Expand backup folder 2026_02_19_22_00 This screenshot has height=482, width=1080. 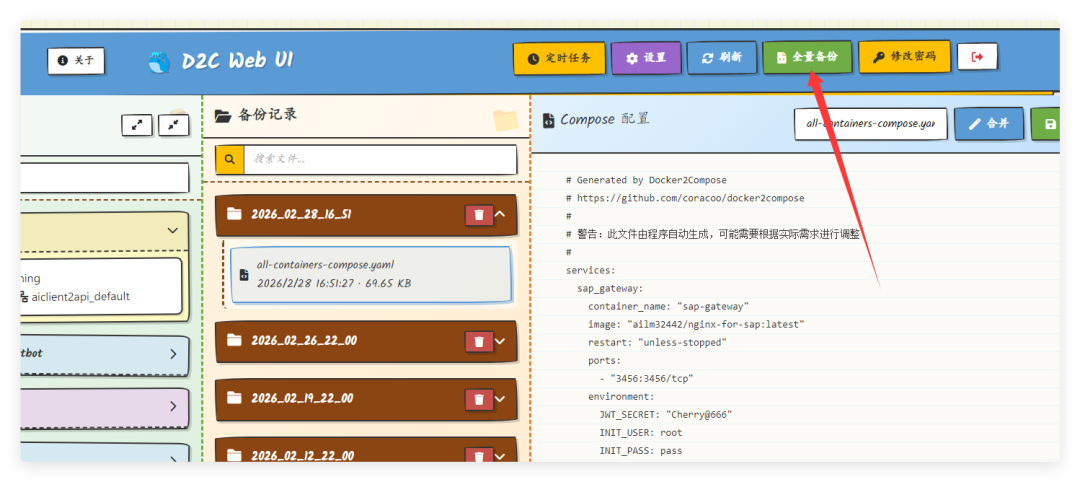coord(501,398)
